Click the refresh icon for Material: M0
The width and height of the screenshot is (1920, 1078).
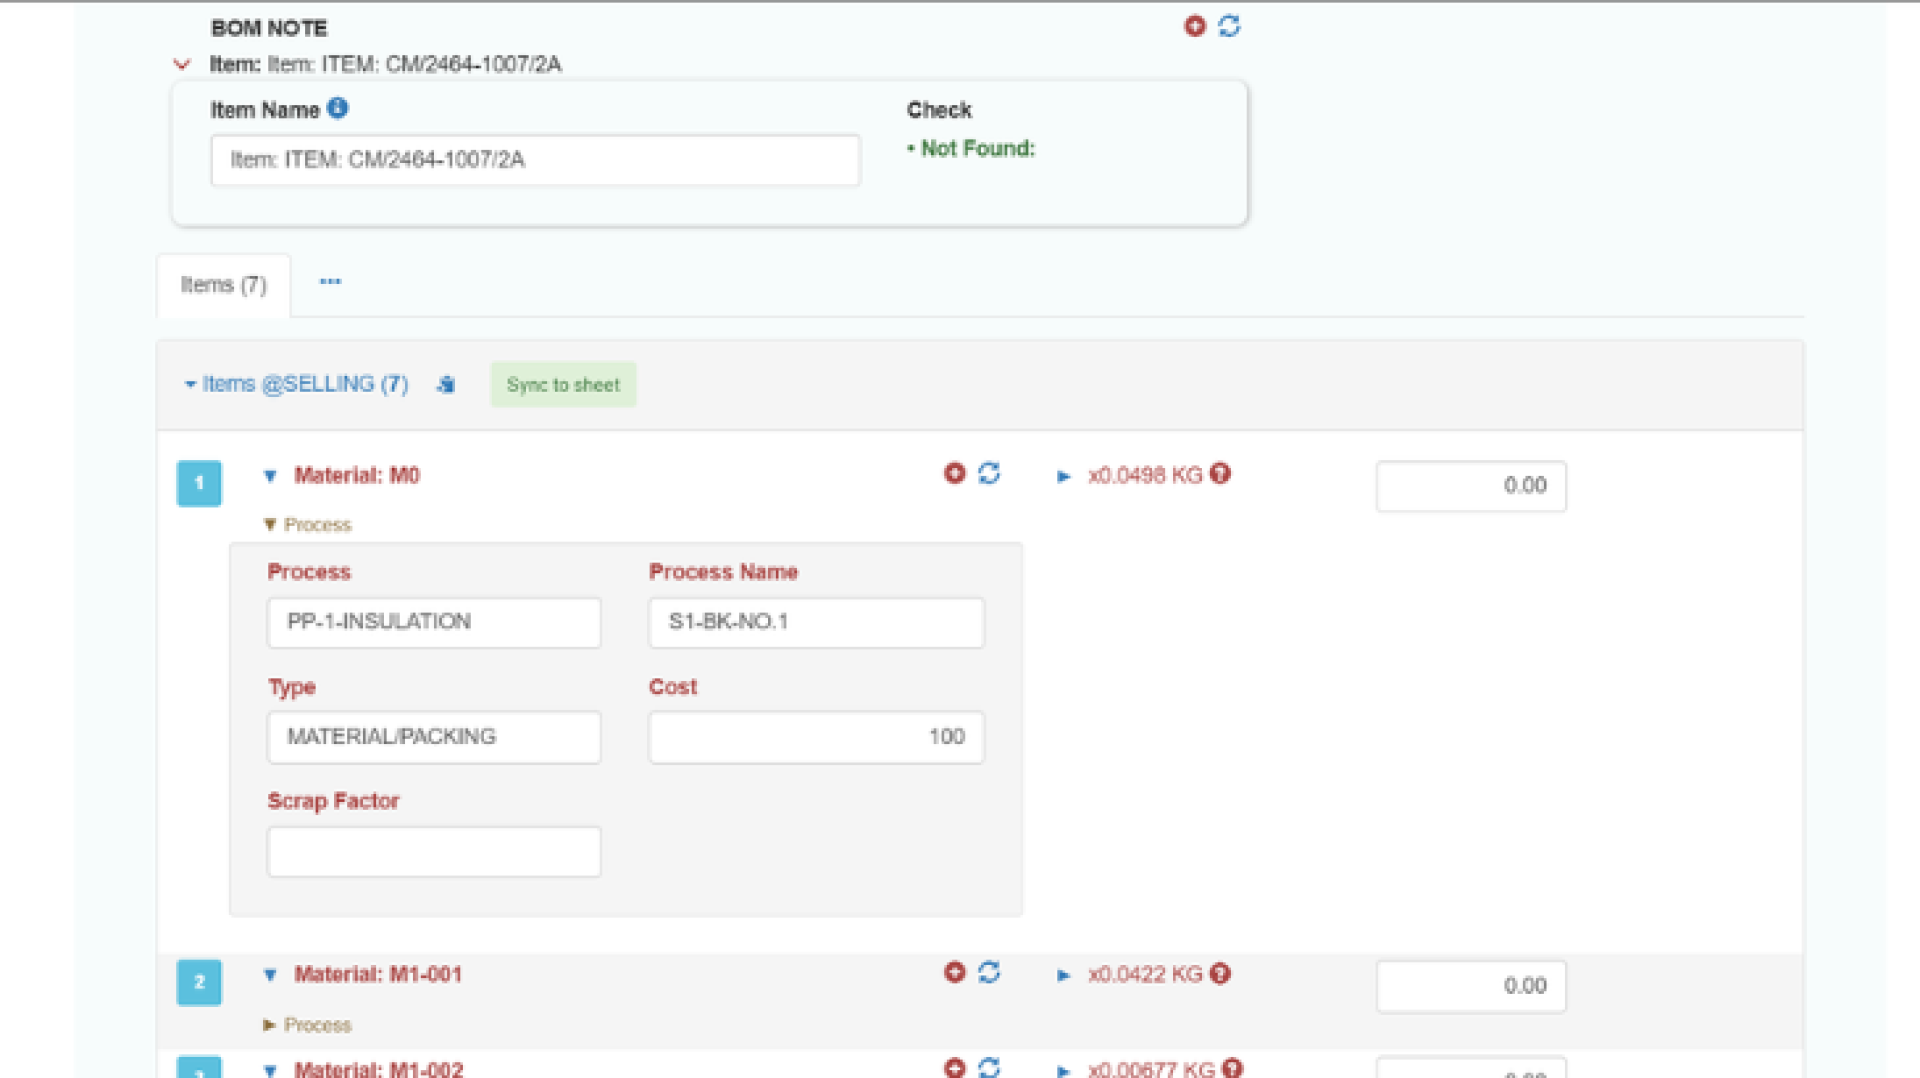point(989,473)
